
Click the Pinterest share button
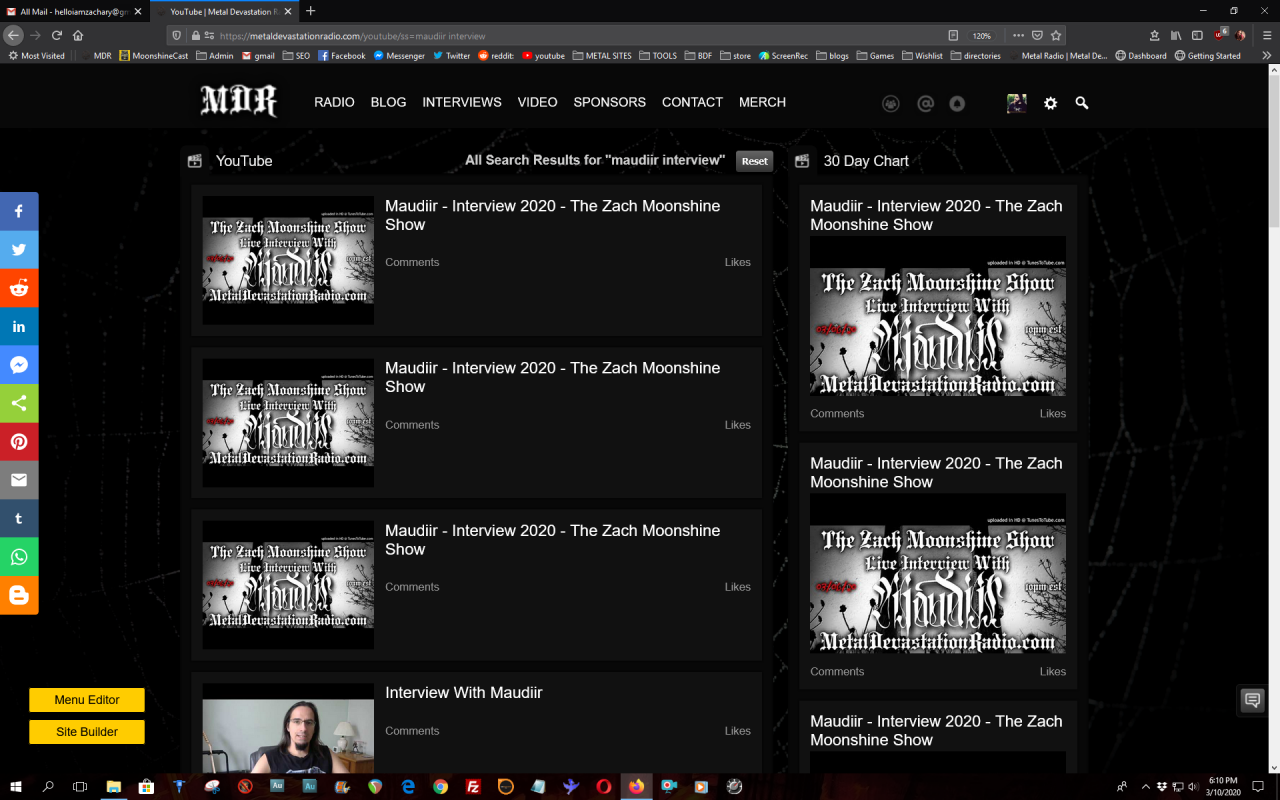point(19,442)
